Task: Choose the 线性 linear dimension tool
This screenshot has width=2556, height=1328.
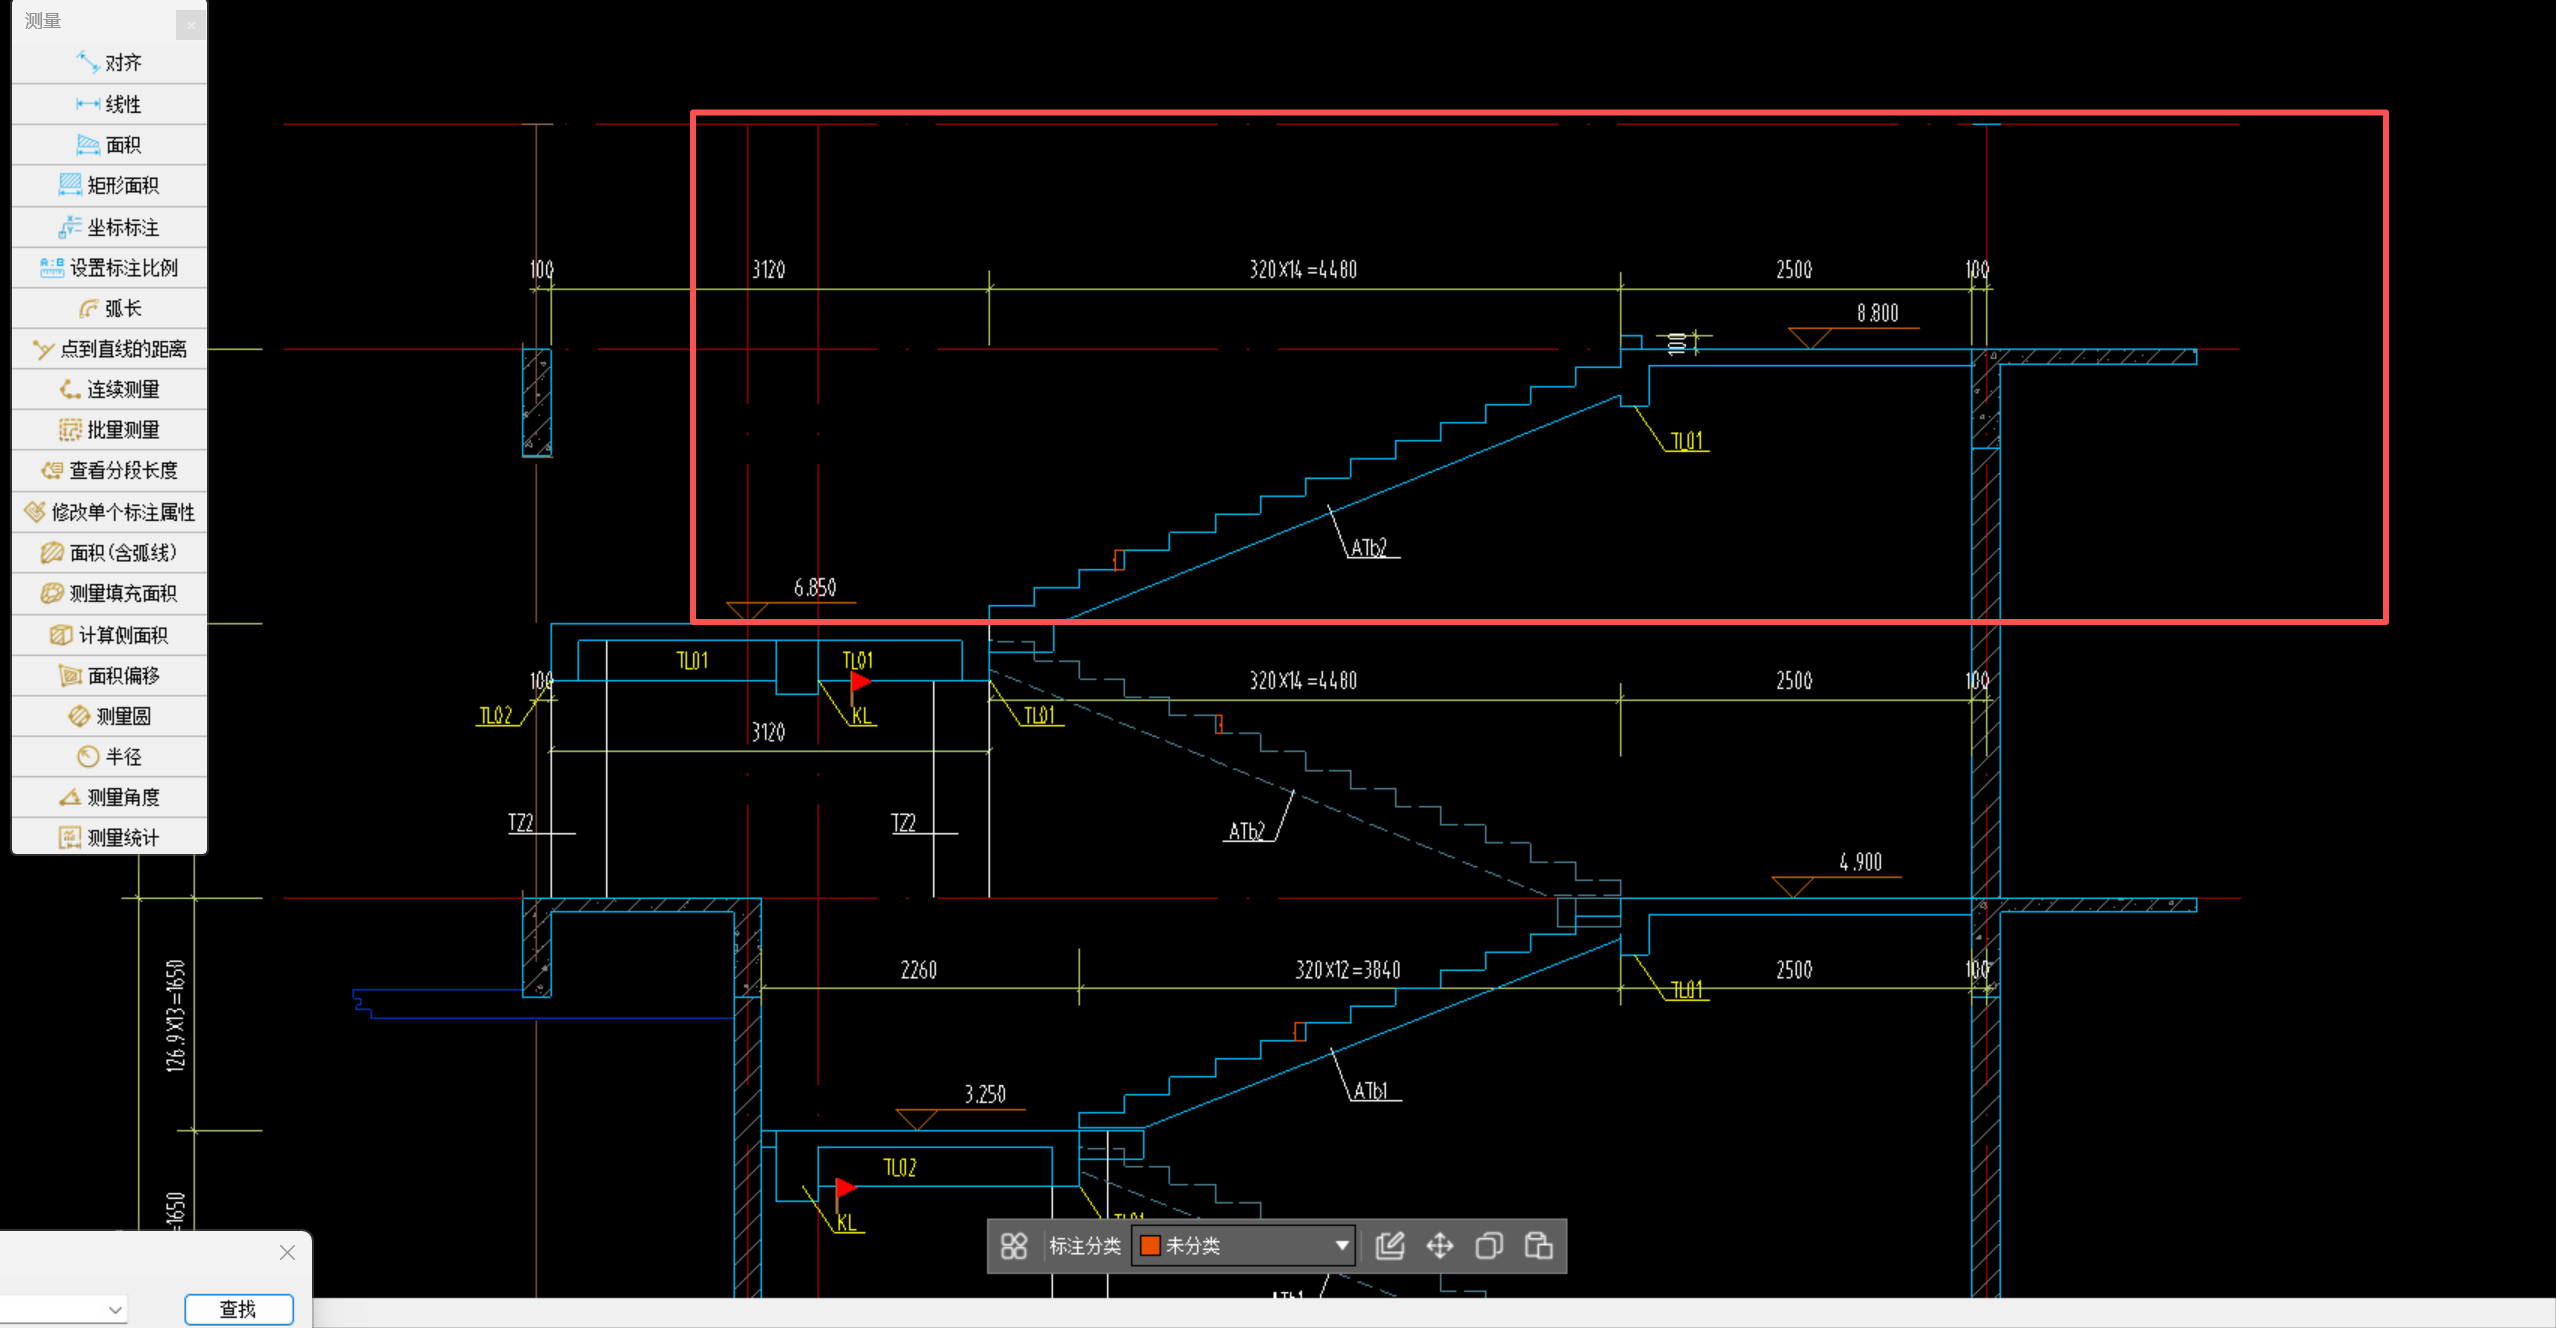Action: [x=109, y=104]
